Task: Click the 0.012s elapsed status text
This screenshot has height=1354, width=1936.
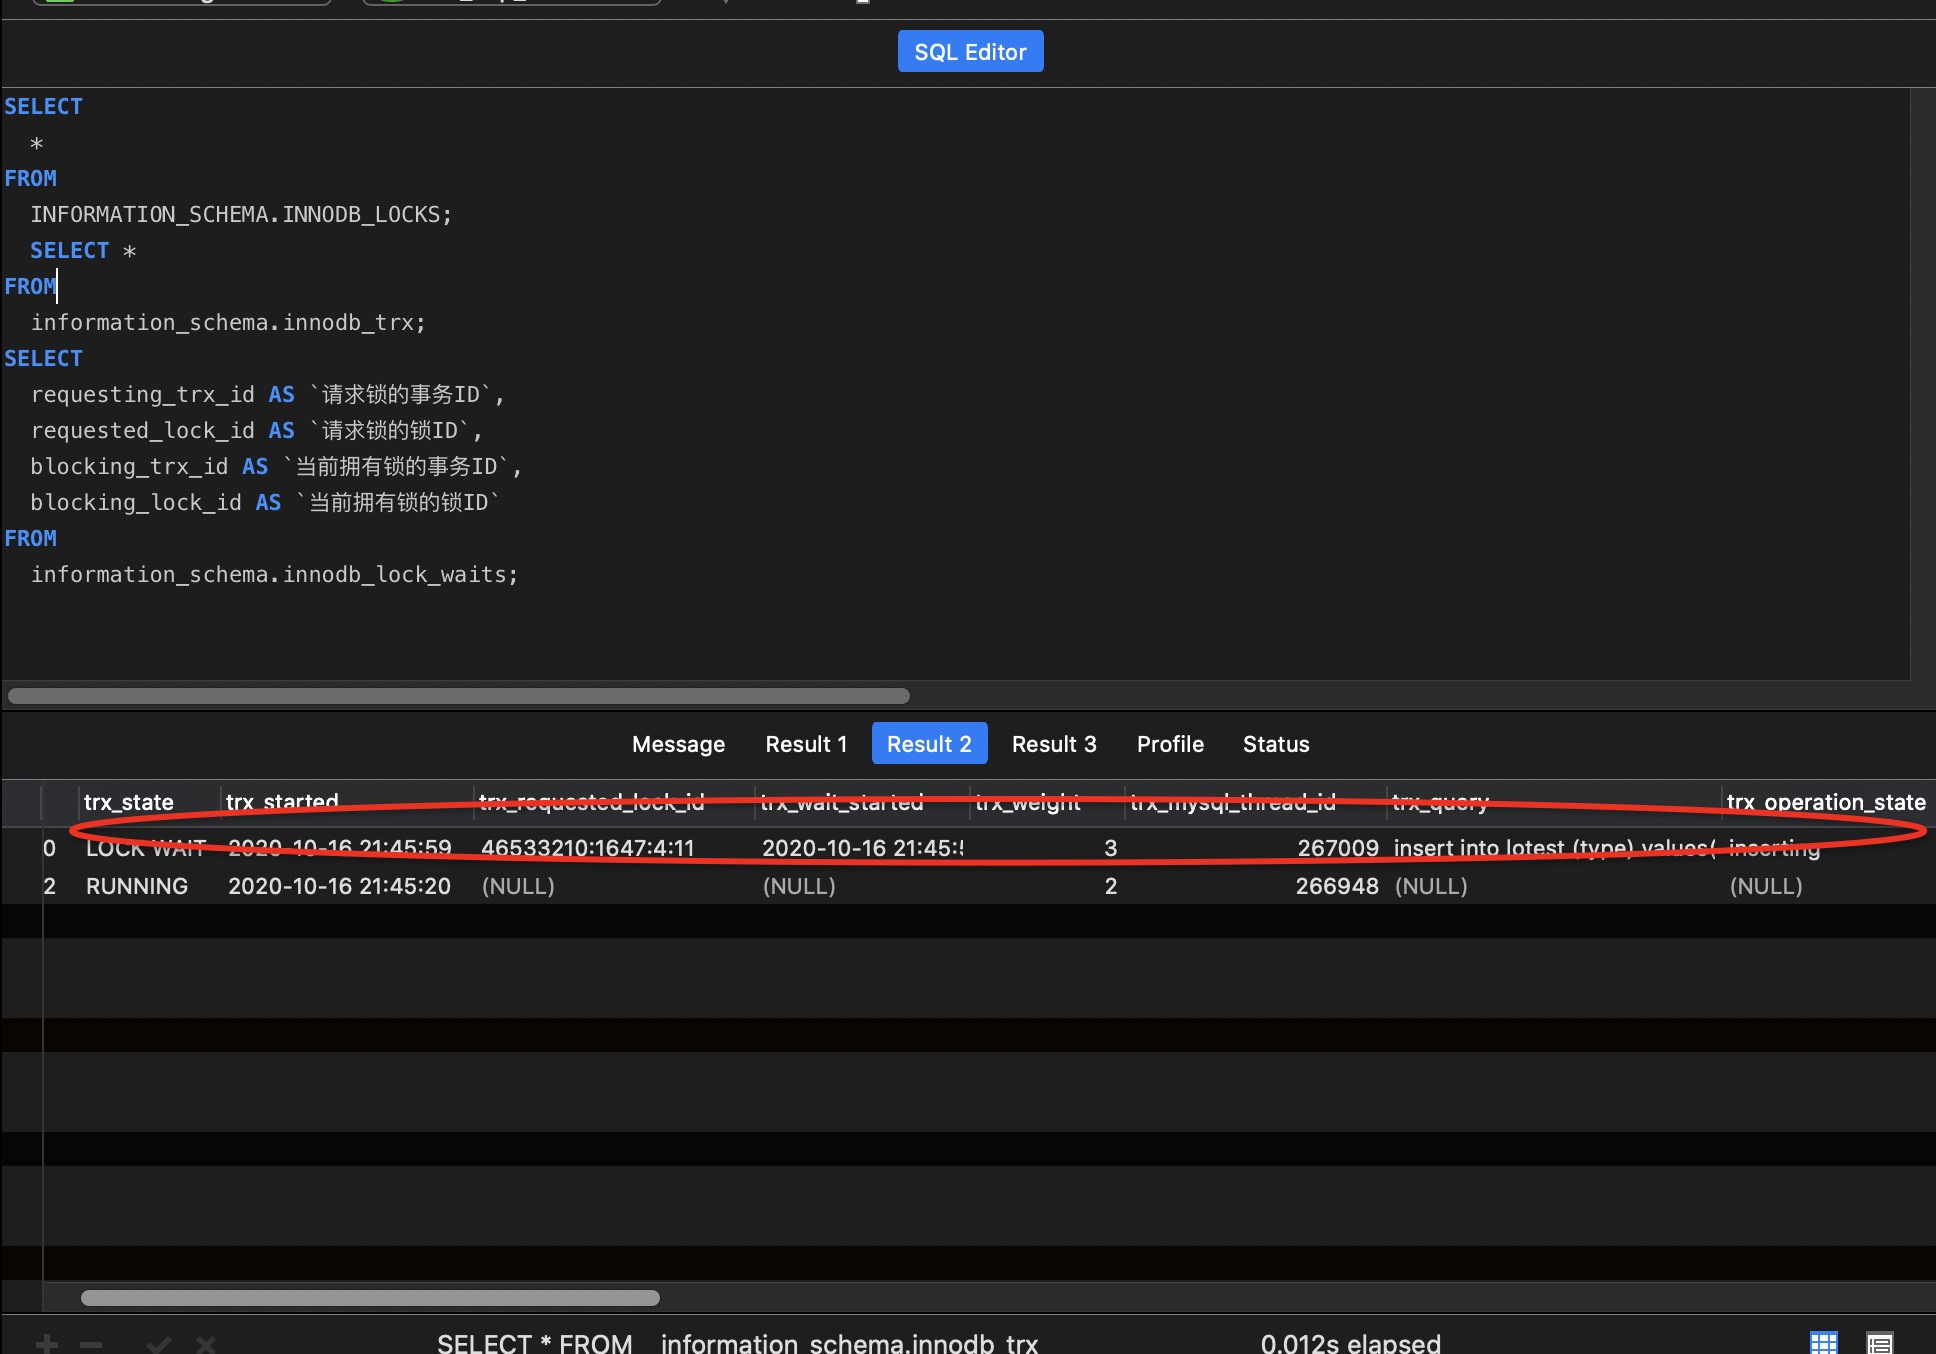Action: (1350, 1343)
